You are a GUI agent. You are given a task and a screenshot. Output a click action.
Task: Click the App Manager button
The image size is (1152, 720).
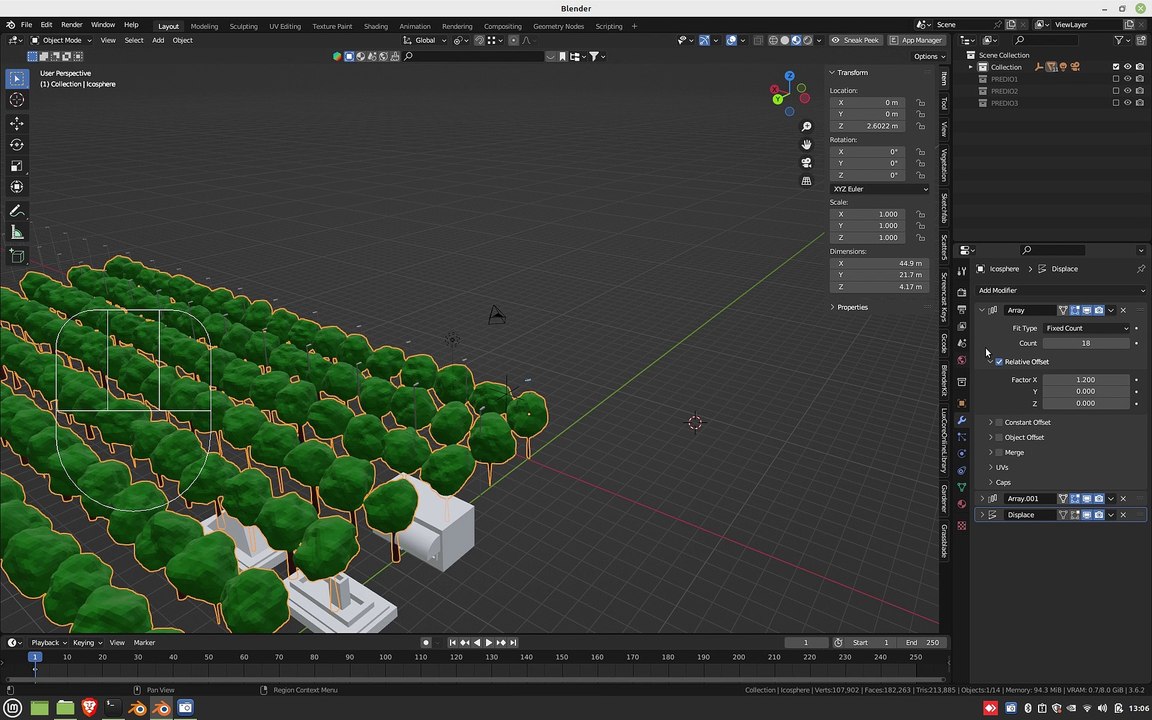tap(915, 40)
